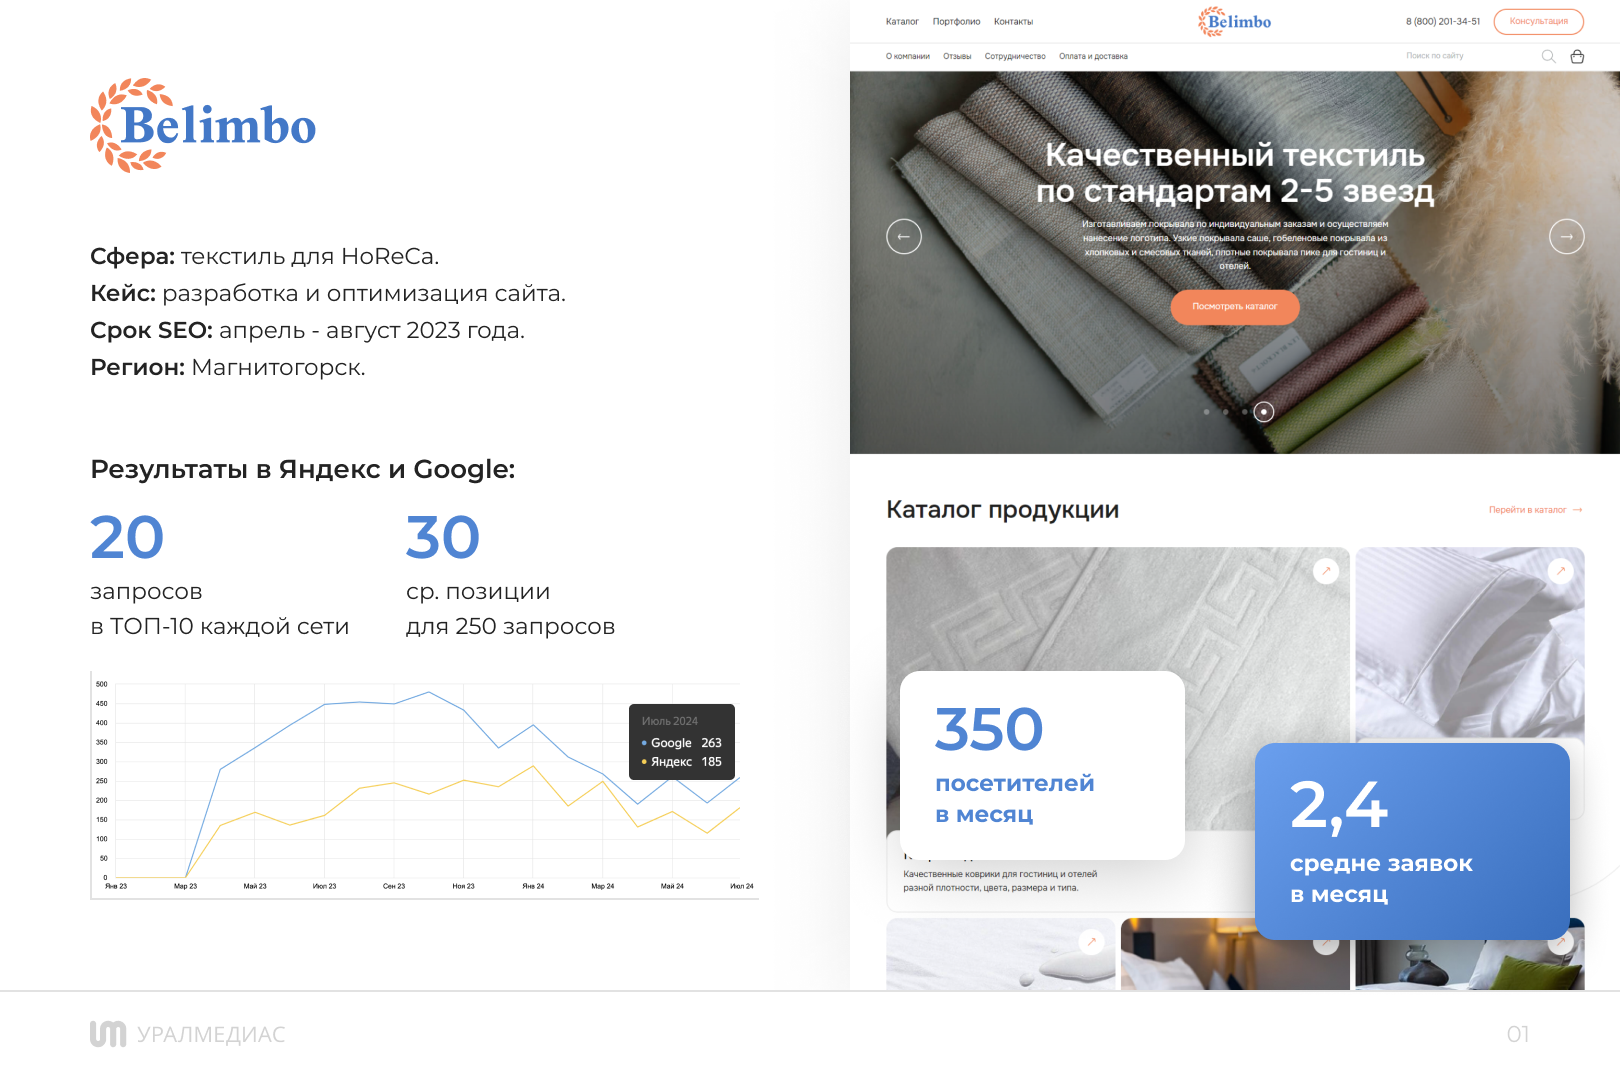Screen dimensions: 1620x1080
Task: Click the Посмотреть каталог button
Action: click(1235, 307)
